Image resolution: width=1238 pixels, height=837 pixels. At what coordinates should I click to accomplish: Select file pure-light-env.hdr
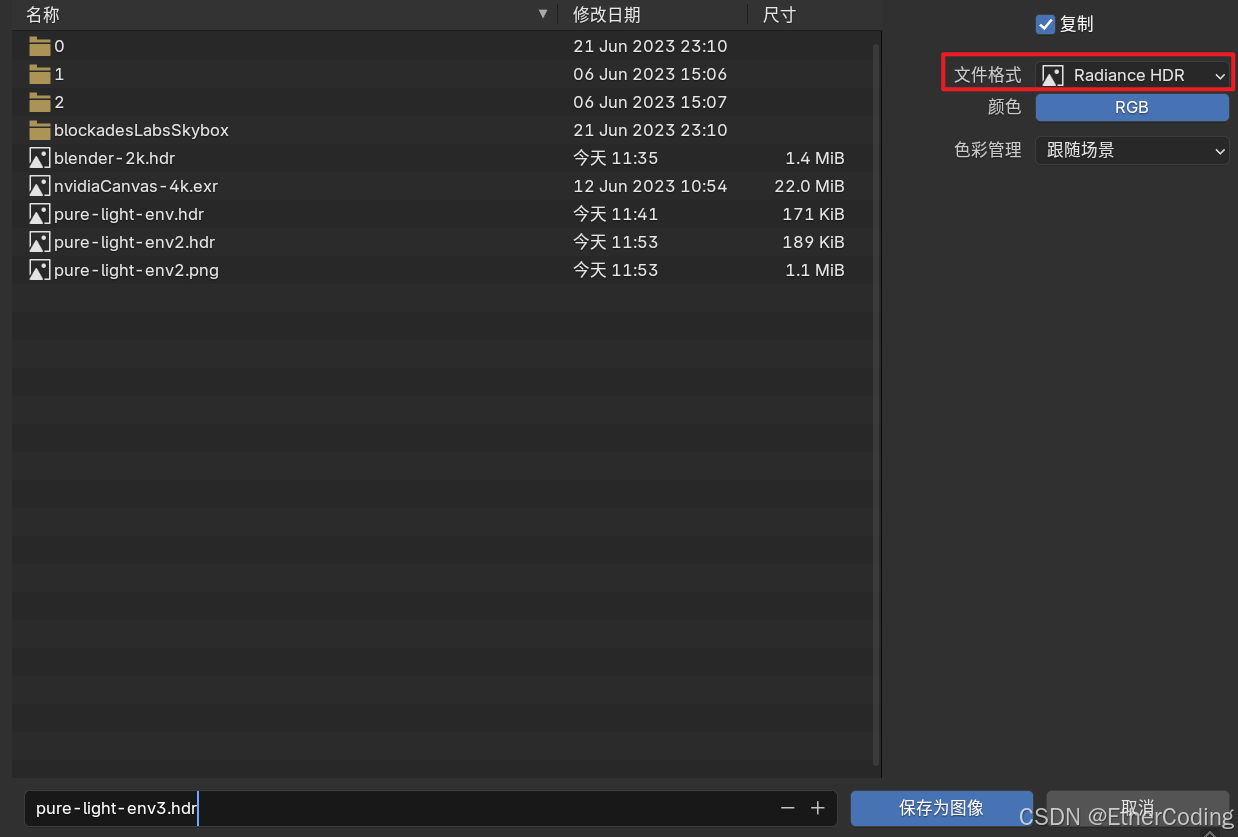tap(129, 214)
